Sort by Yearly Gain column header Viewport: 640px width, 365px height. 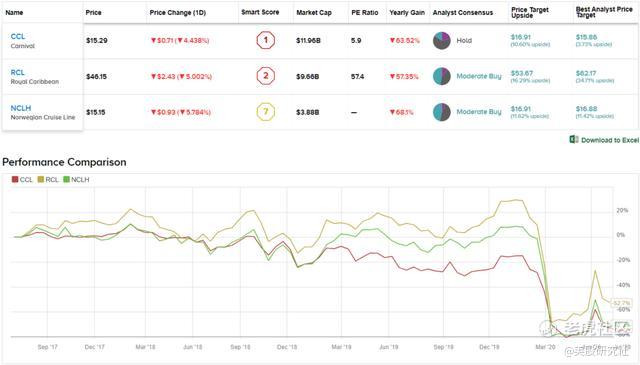pyautogui.click(x=407, y=13)
